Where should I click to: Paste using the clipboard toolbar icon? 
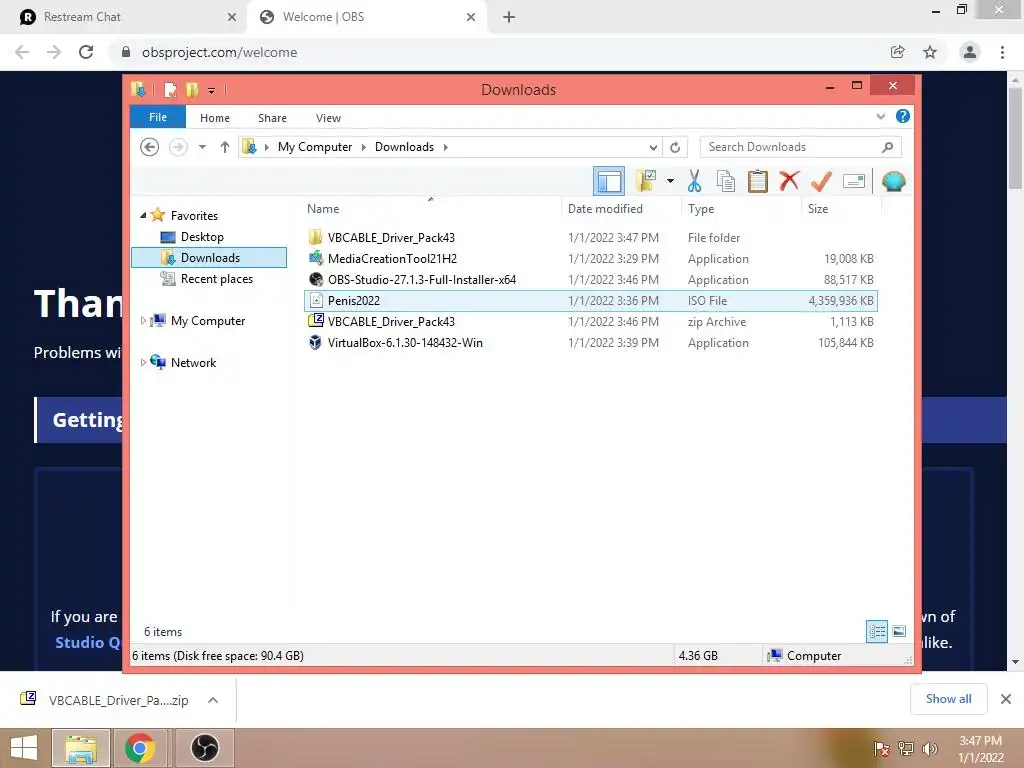click(758, 181)
